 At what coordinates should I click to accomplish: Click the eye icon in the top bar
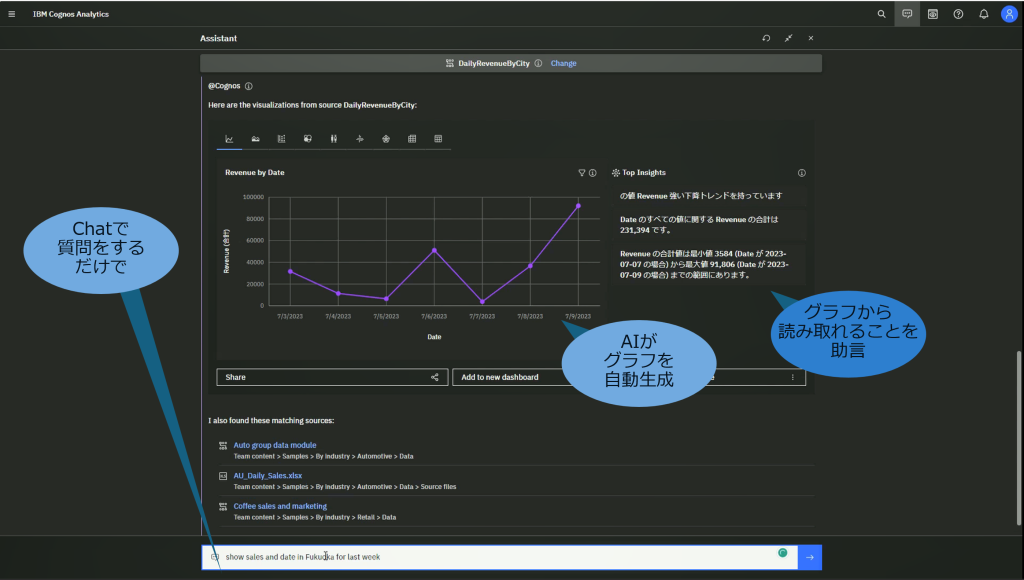[933, 14]
